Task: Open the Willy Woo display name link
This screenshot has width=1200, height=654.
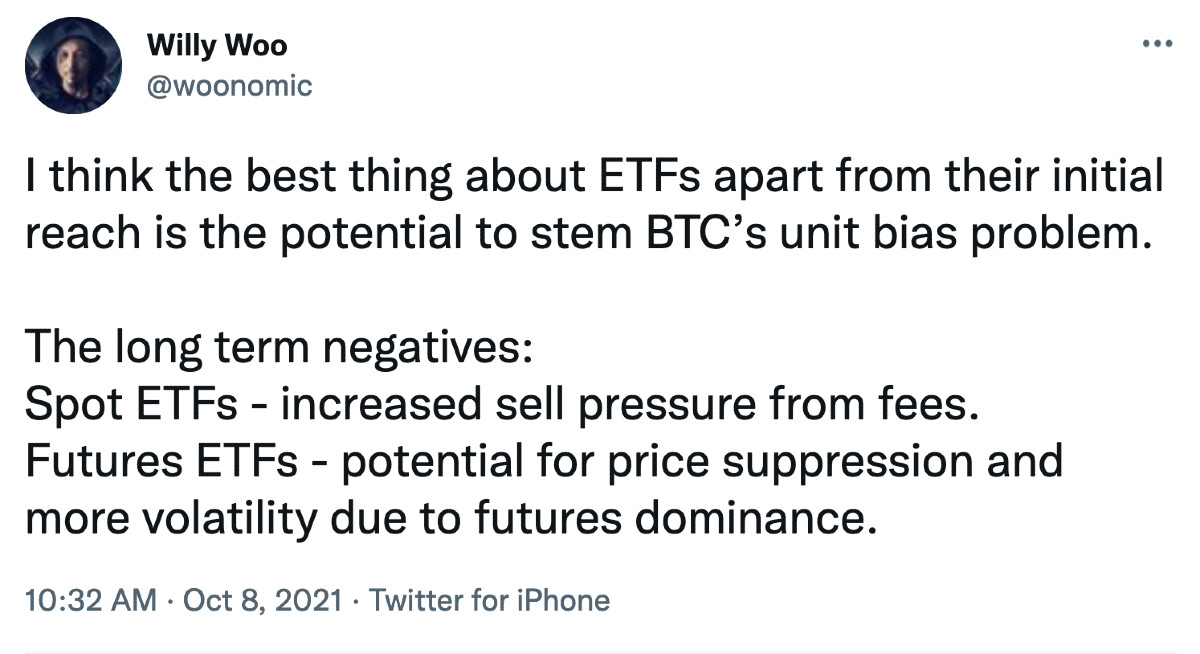Action: 216,46
